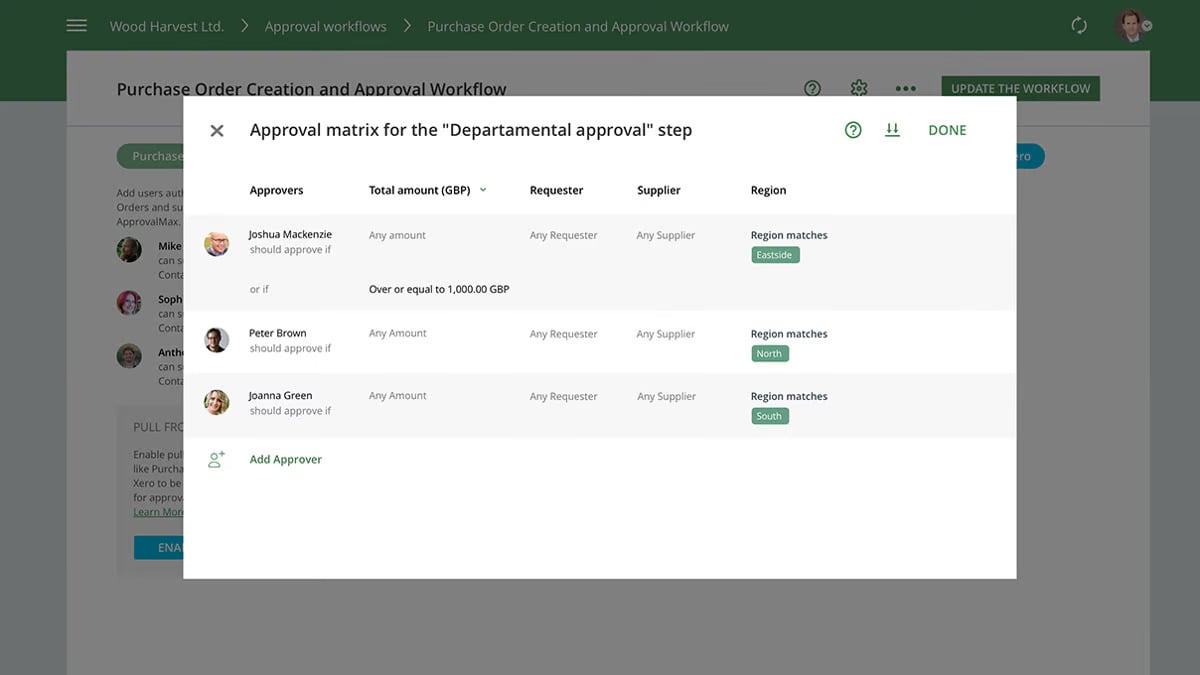Edit Joanna Green's Any Supplier condition
The width and height of the screenshot is (1200, 675).
click(666, 396)
